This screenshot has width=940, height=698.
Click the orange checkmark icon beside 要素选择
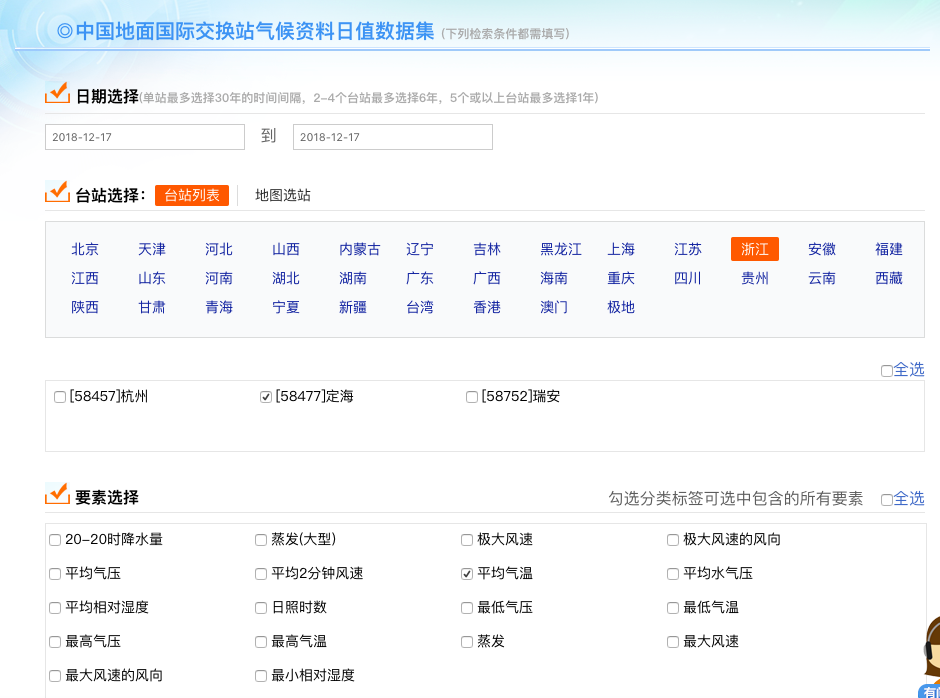tap(57, 492)
